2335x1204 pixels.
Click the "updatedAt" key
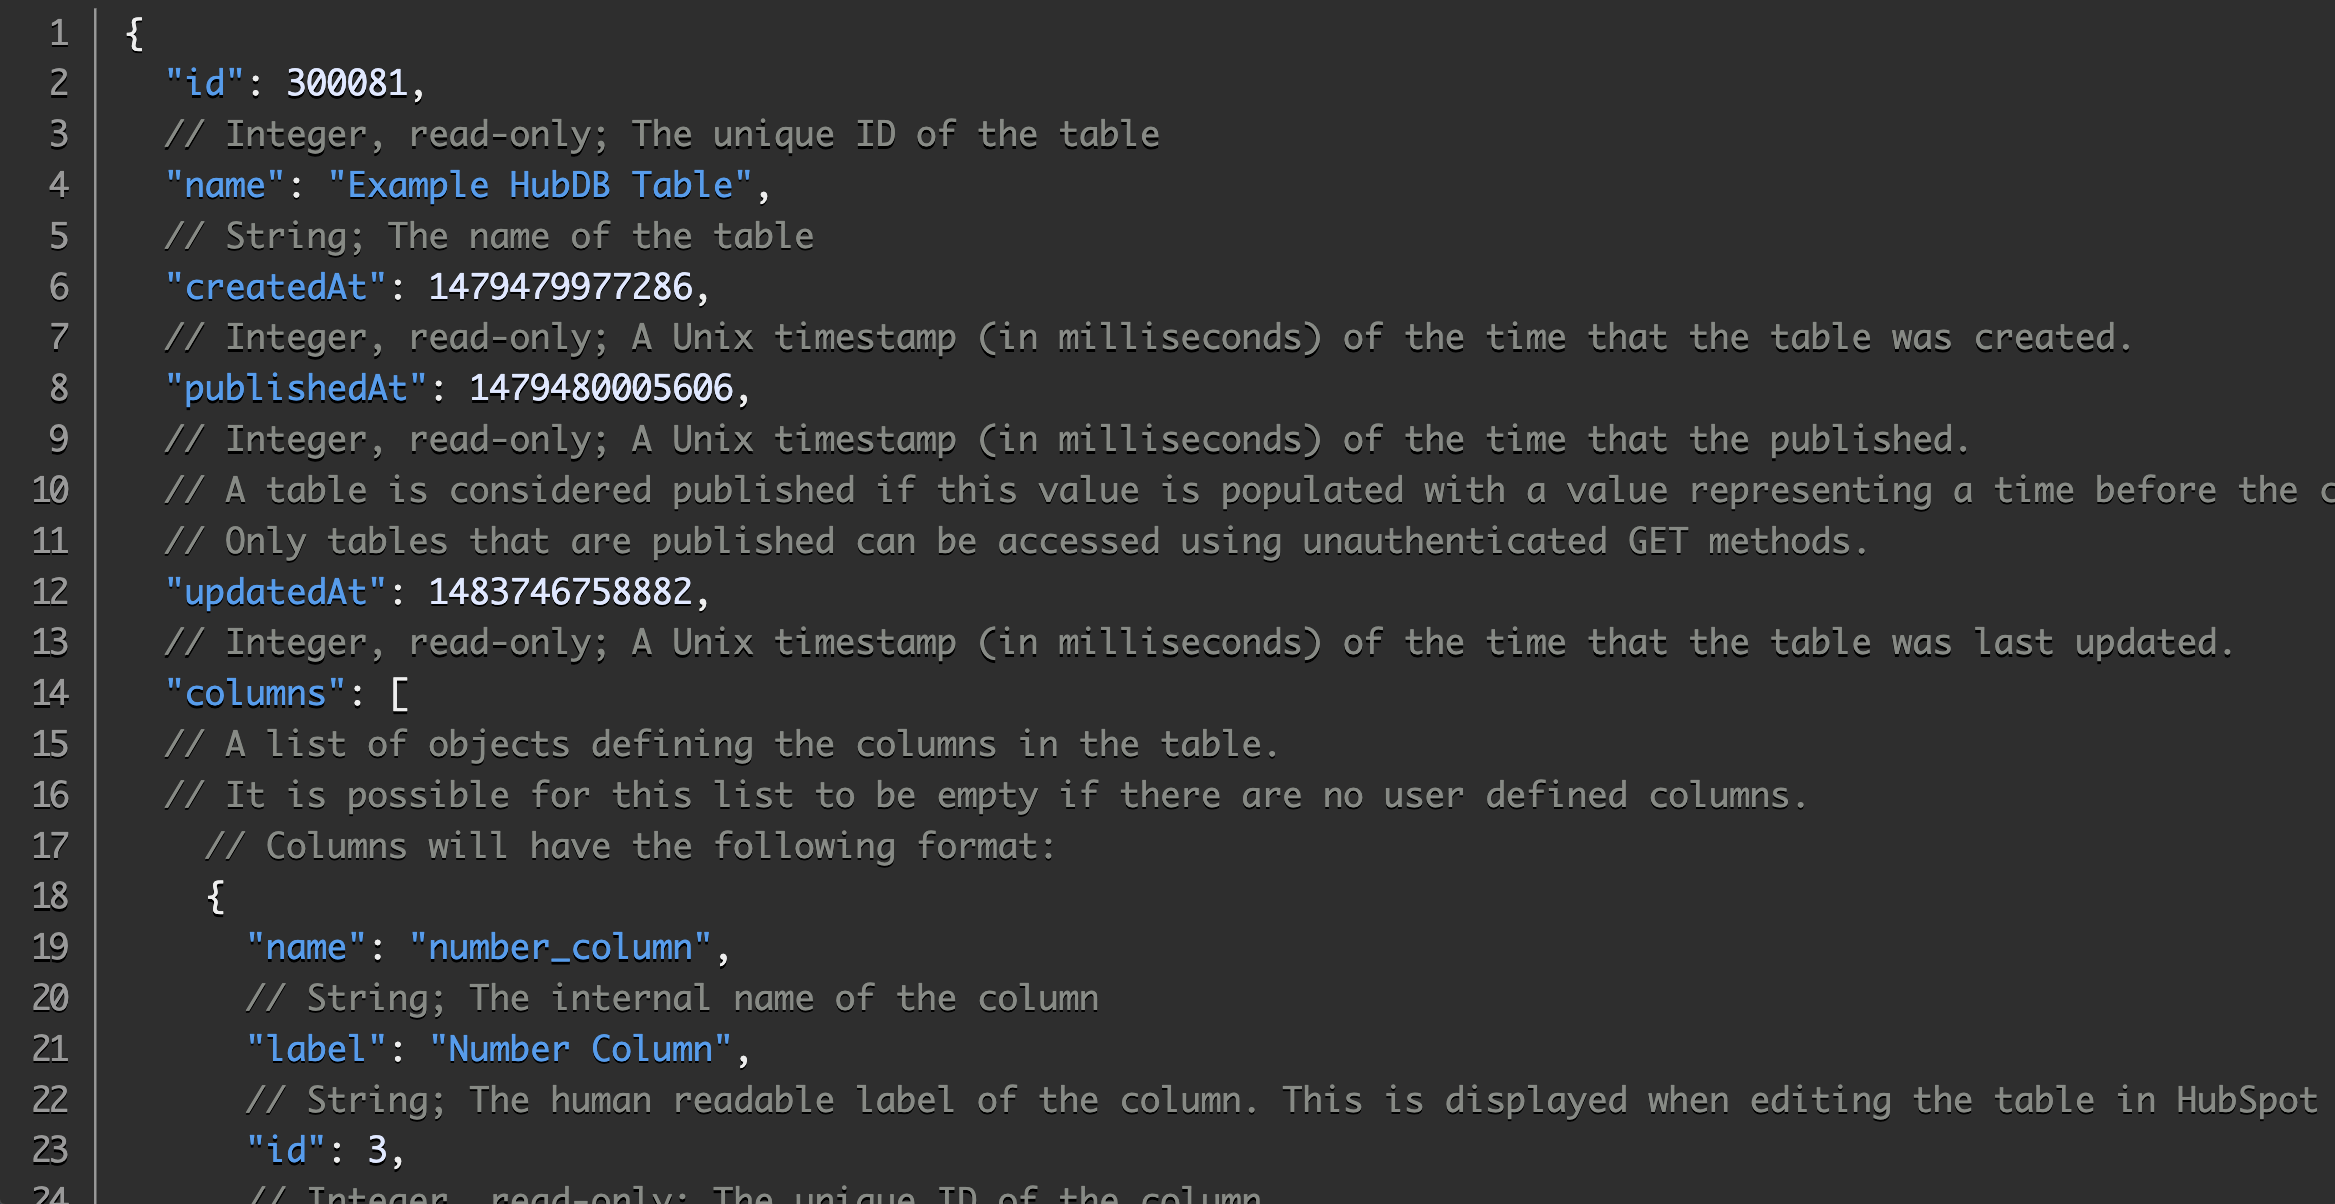(276, 592)
